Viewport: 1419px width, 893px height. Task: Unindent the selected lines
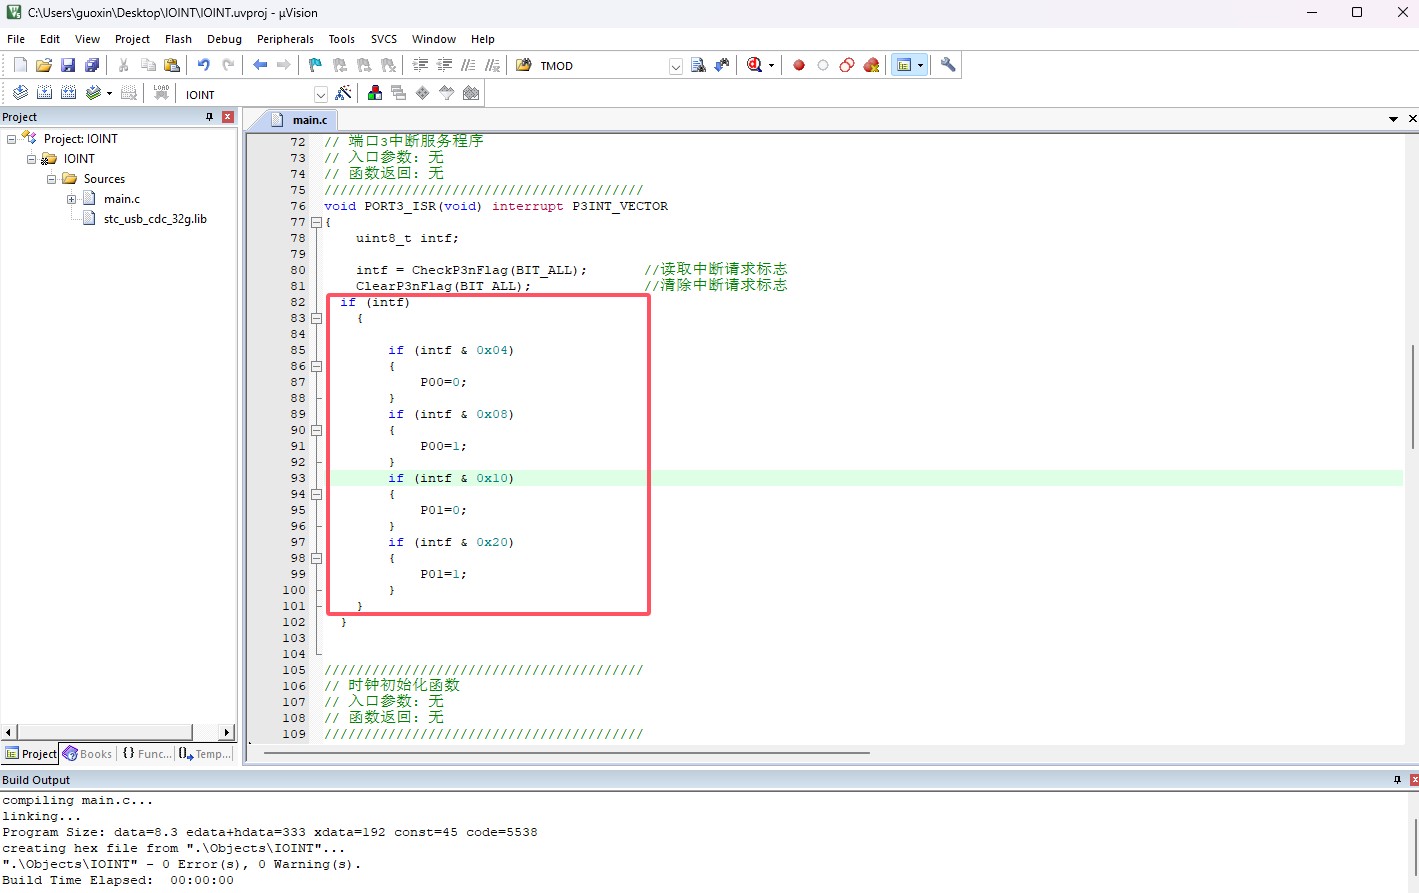click(x=444, y=65)
